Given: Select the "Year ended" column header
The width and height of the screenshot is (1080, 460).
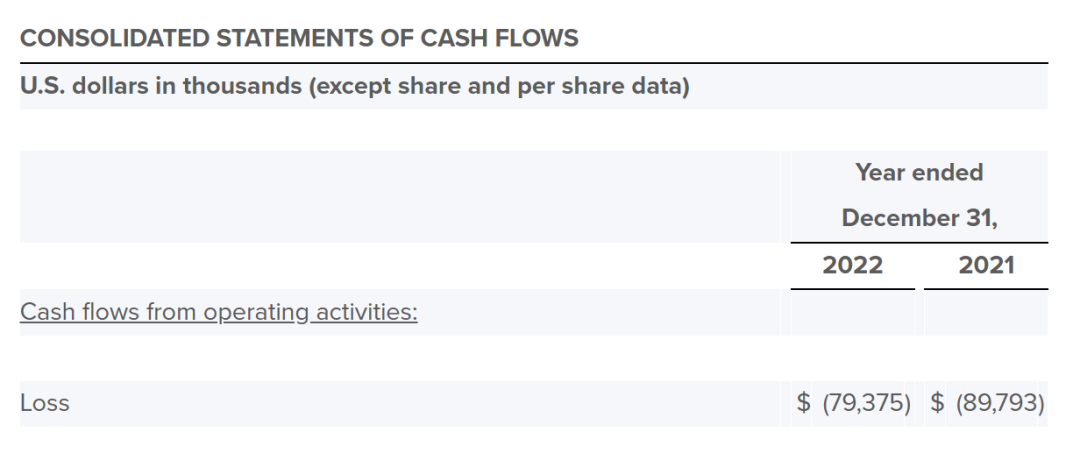Looking at the screenshot, I should [x=919, y=172].
